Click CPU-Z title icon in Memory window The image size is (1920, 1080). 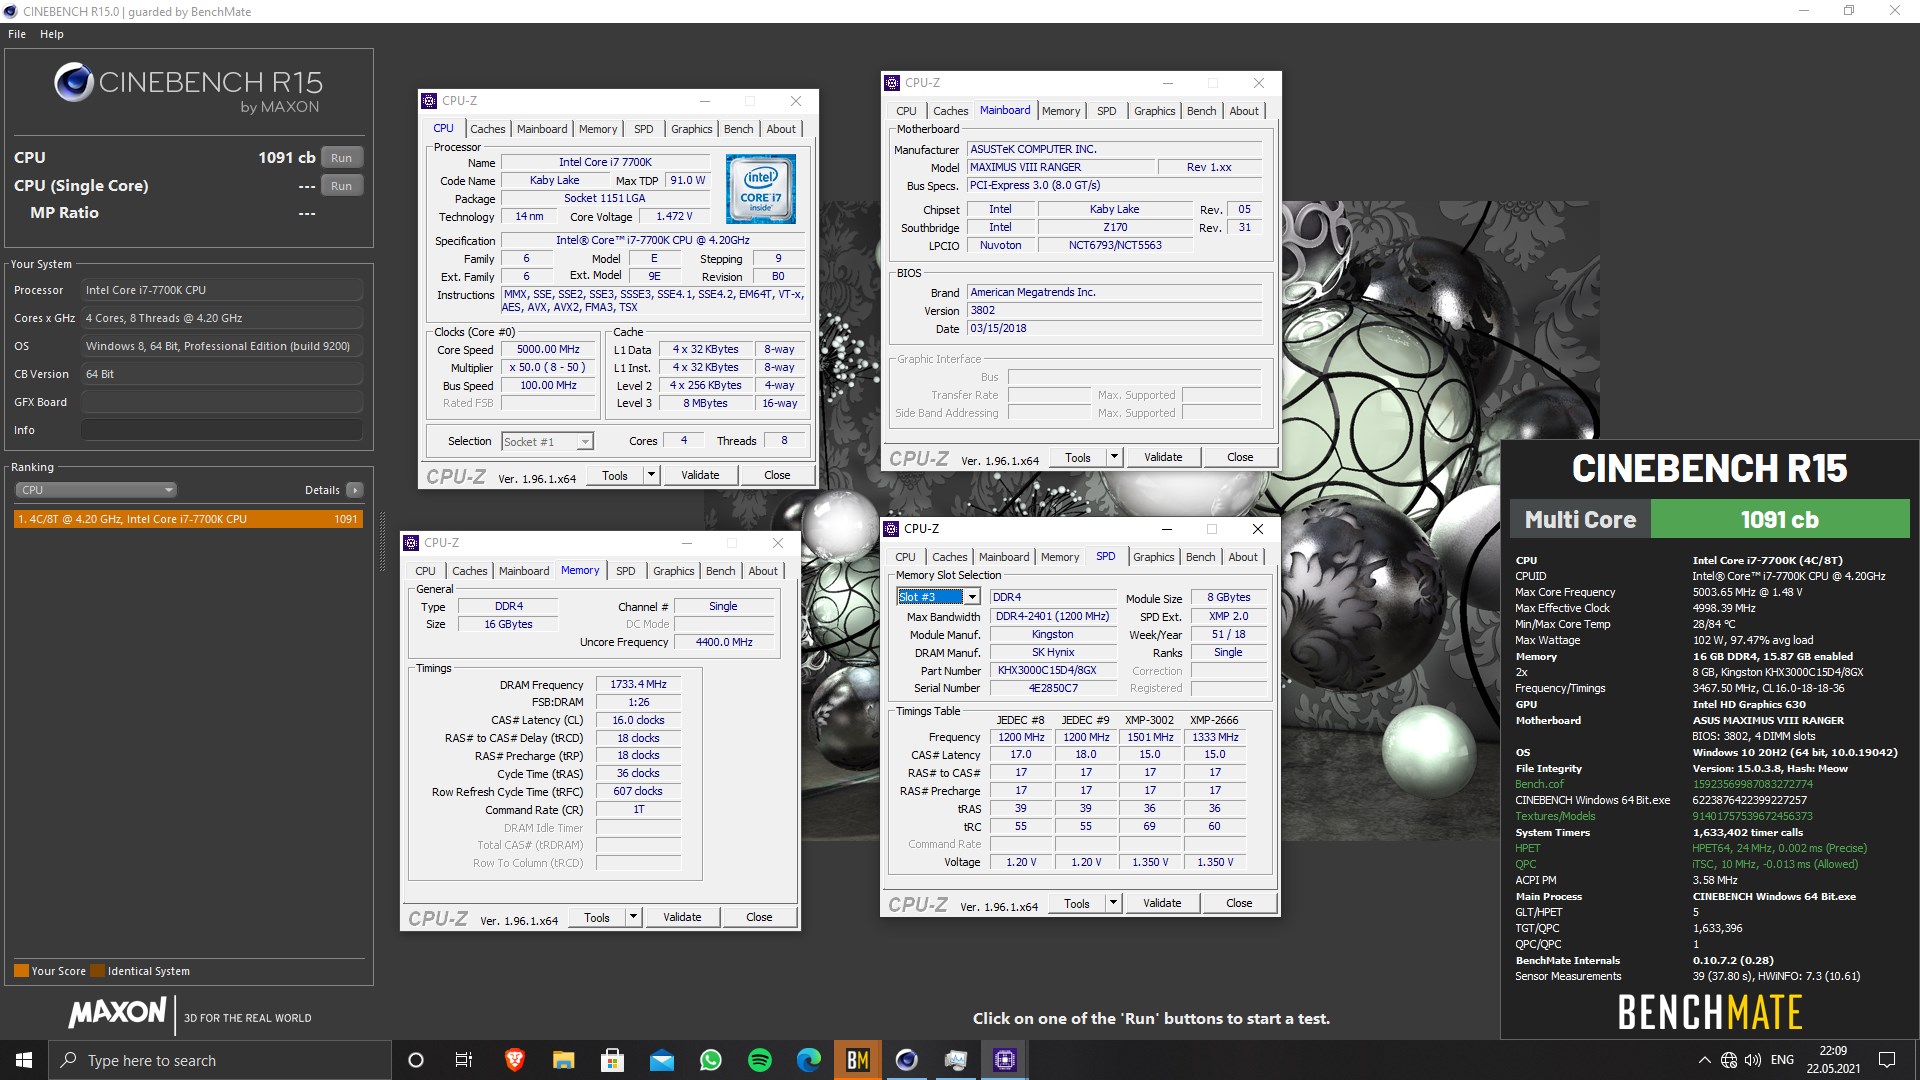click(411, 543)
